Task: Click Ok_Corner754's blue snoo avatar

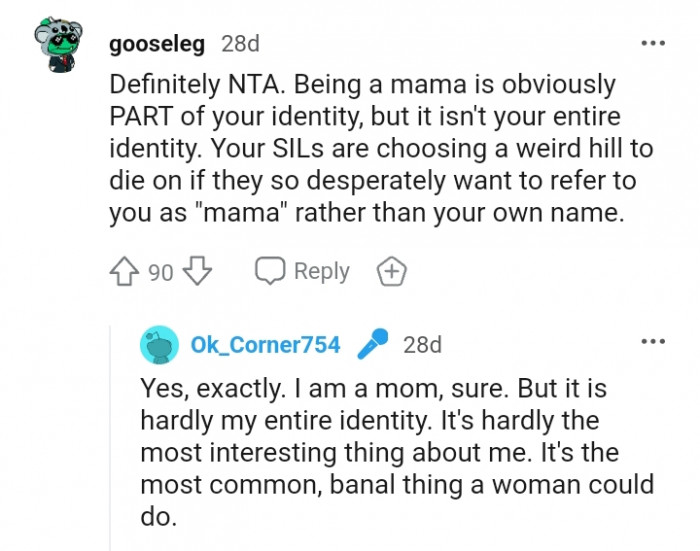Action: [x=160, y=345]
